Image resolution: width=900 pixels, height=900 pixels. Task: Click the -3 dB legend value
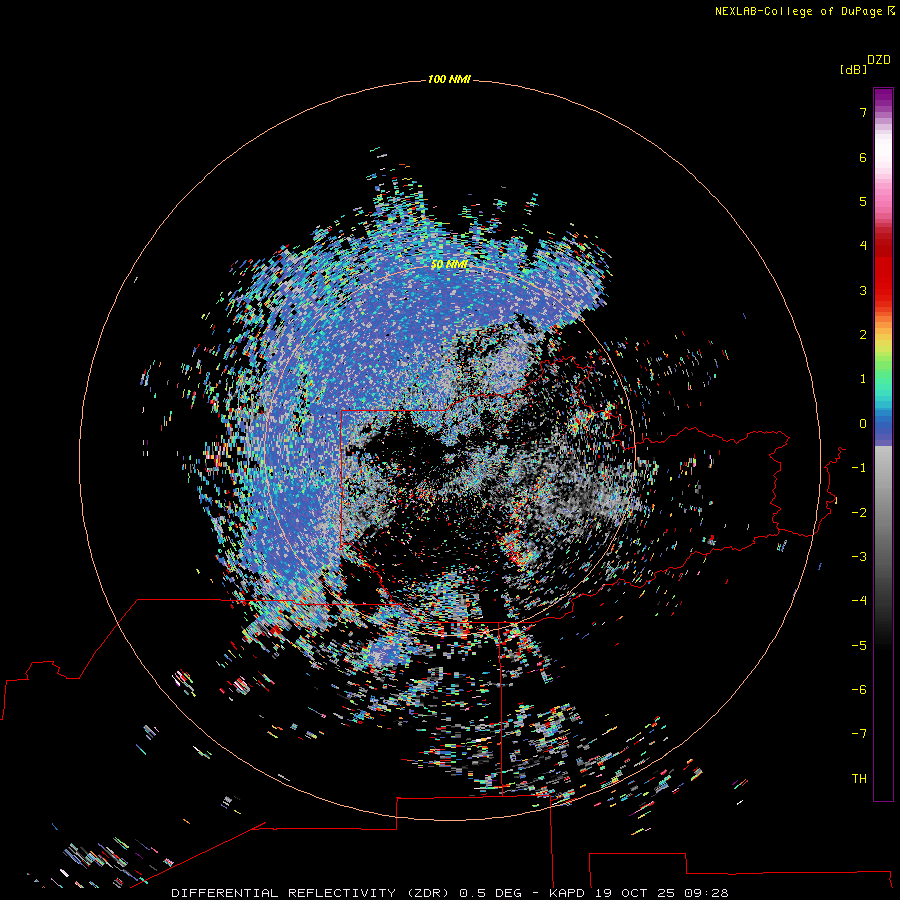tap(859, 557)
